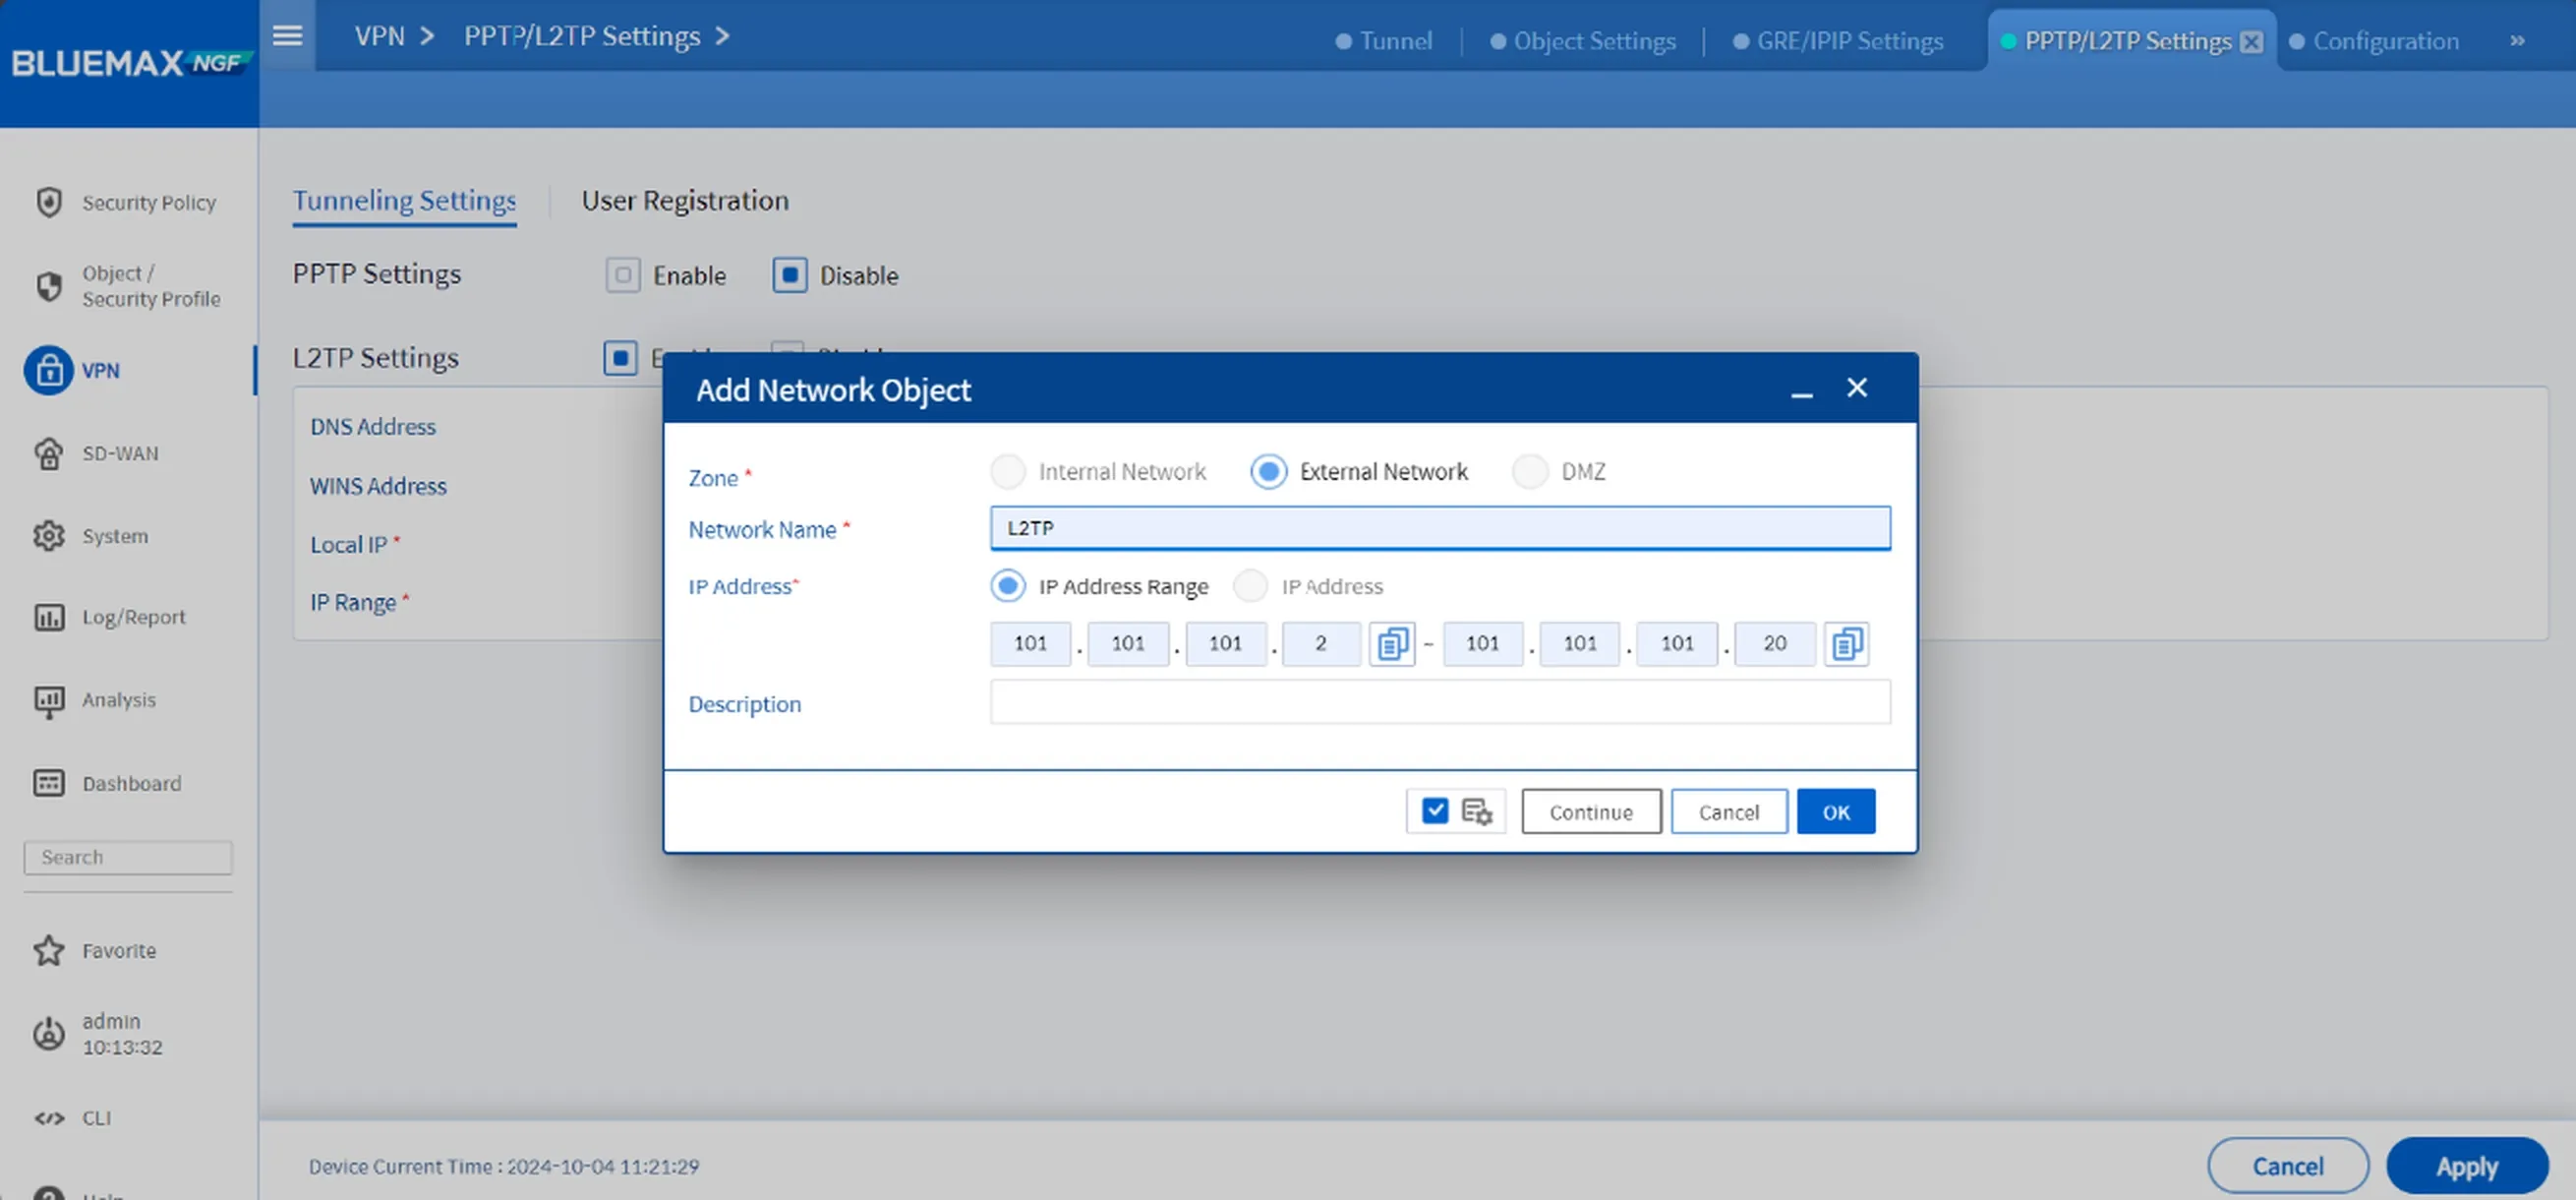Choose IP Address Range option
2576x1200 pixels.
[1008, 586]
